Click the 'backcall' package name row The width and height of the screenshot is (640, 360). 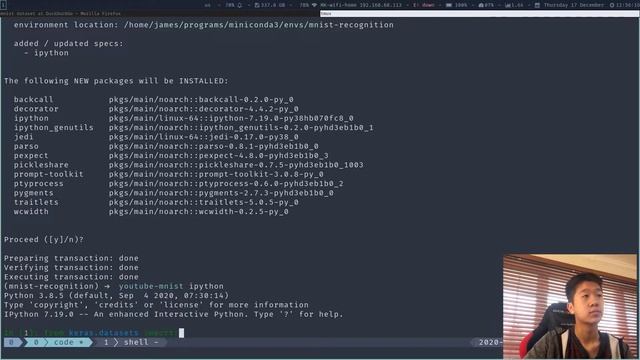click(33, 100)
